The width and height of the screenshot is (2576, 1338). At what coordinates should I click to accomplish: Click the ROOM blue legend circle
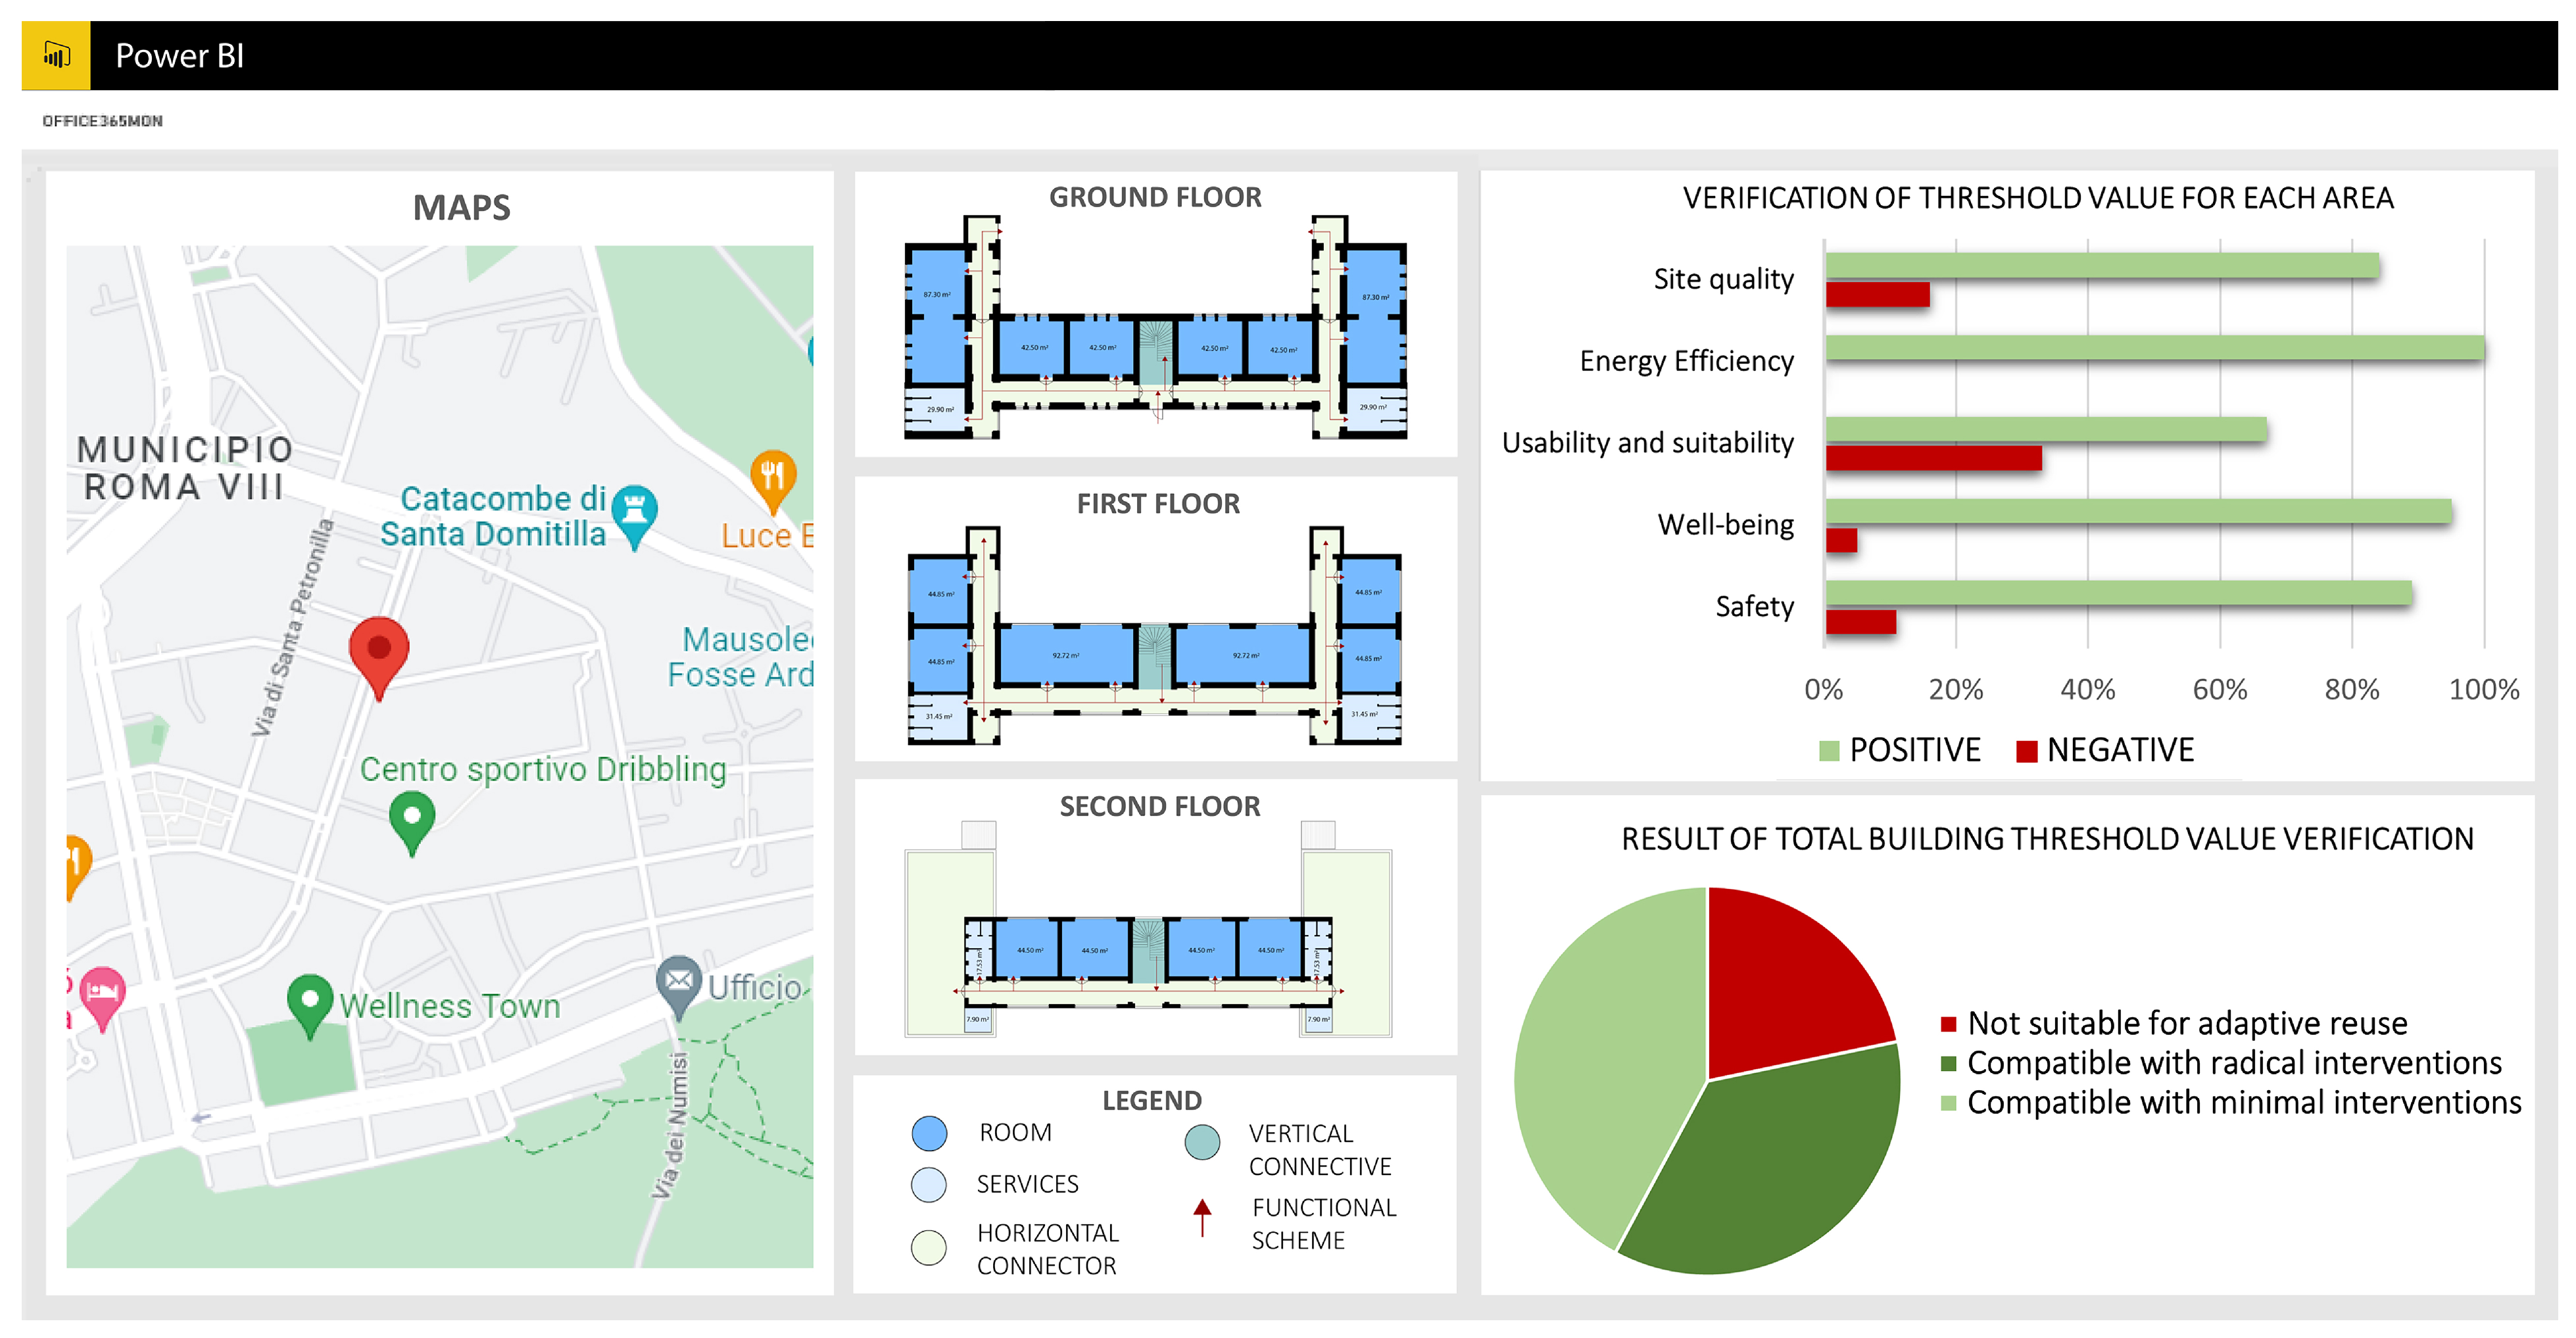[929, 1133]
